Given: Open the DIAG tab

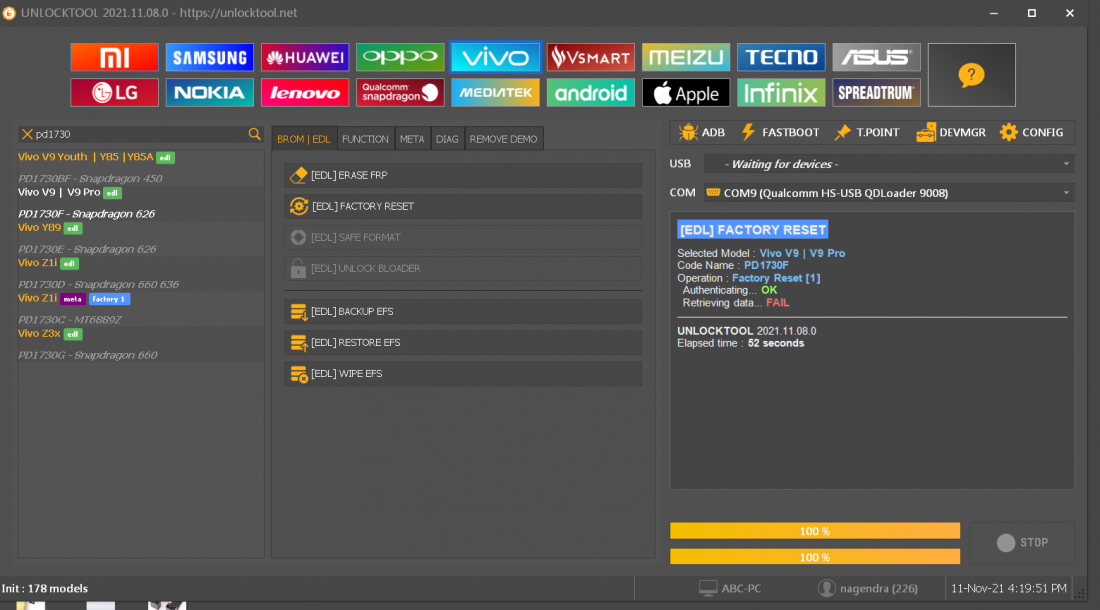Looking at the screenshot, I should [447, 139].
